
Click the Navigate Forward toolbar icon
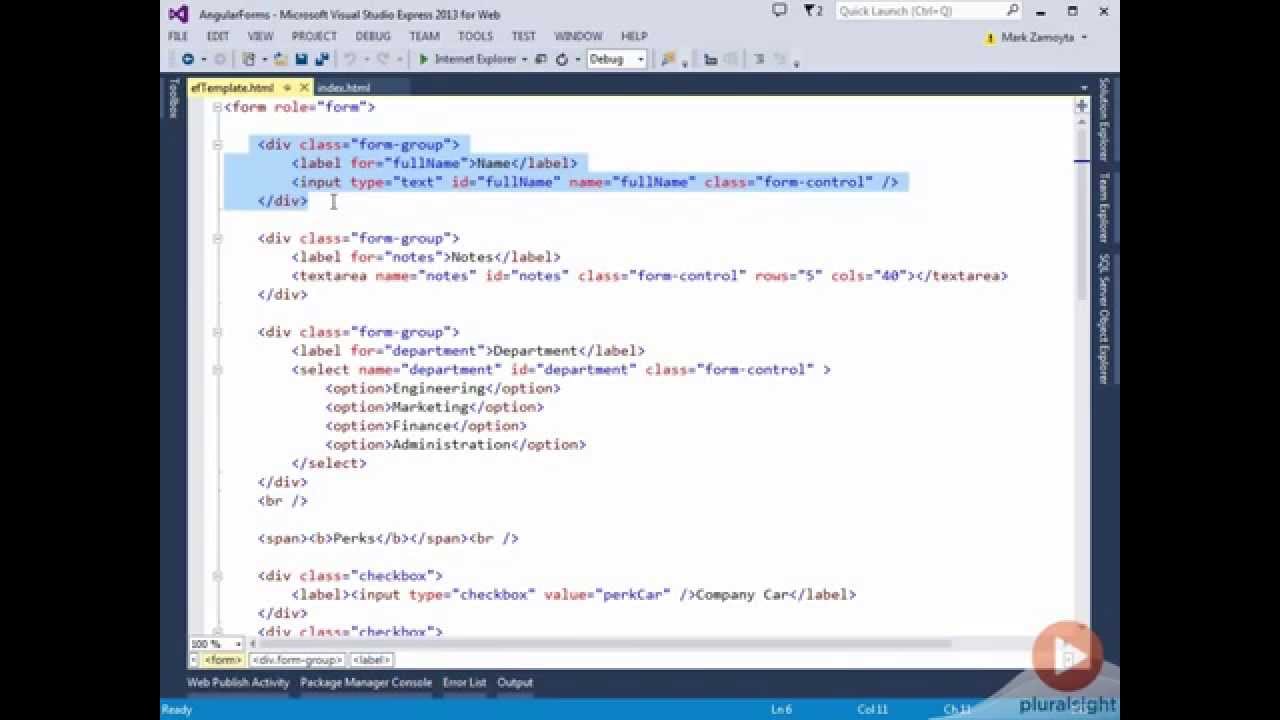click(219, 59)
